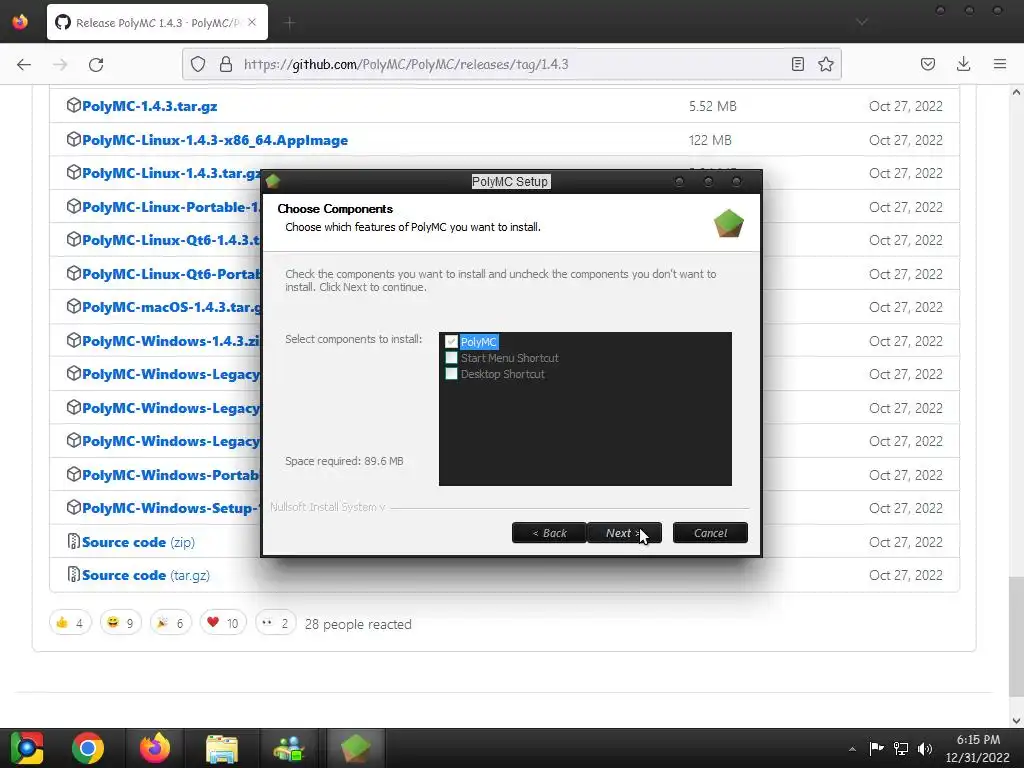This screenshot has width=1024, height=768.
Task: Download the Linux x86_64 AppImage file
Action: point(215,140)
